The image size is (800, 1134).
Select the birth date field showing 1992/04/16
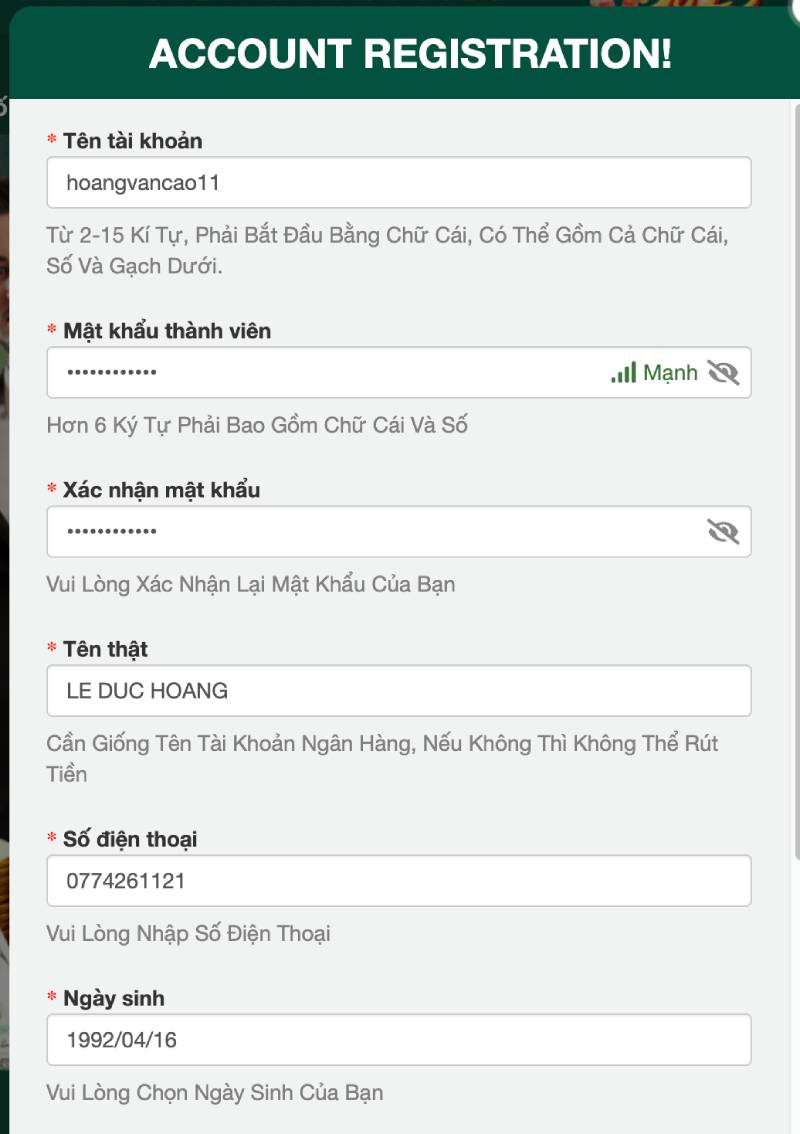tap(398, 1039)
